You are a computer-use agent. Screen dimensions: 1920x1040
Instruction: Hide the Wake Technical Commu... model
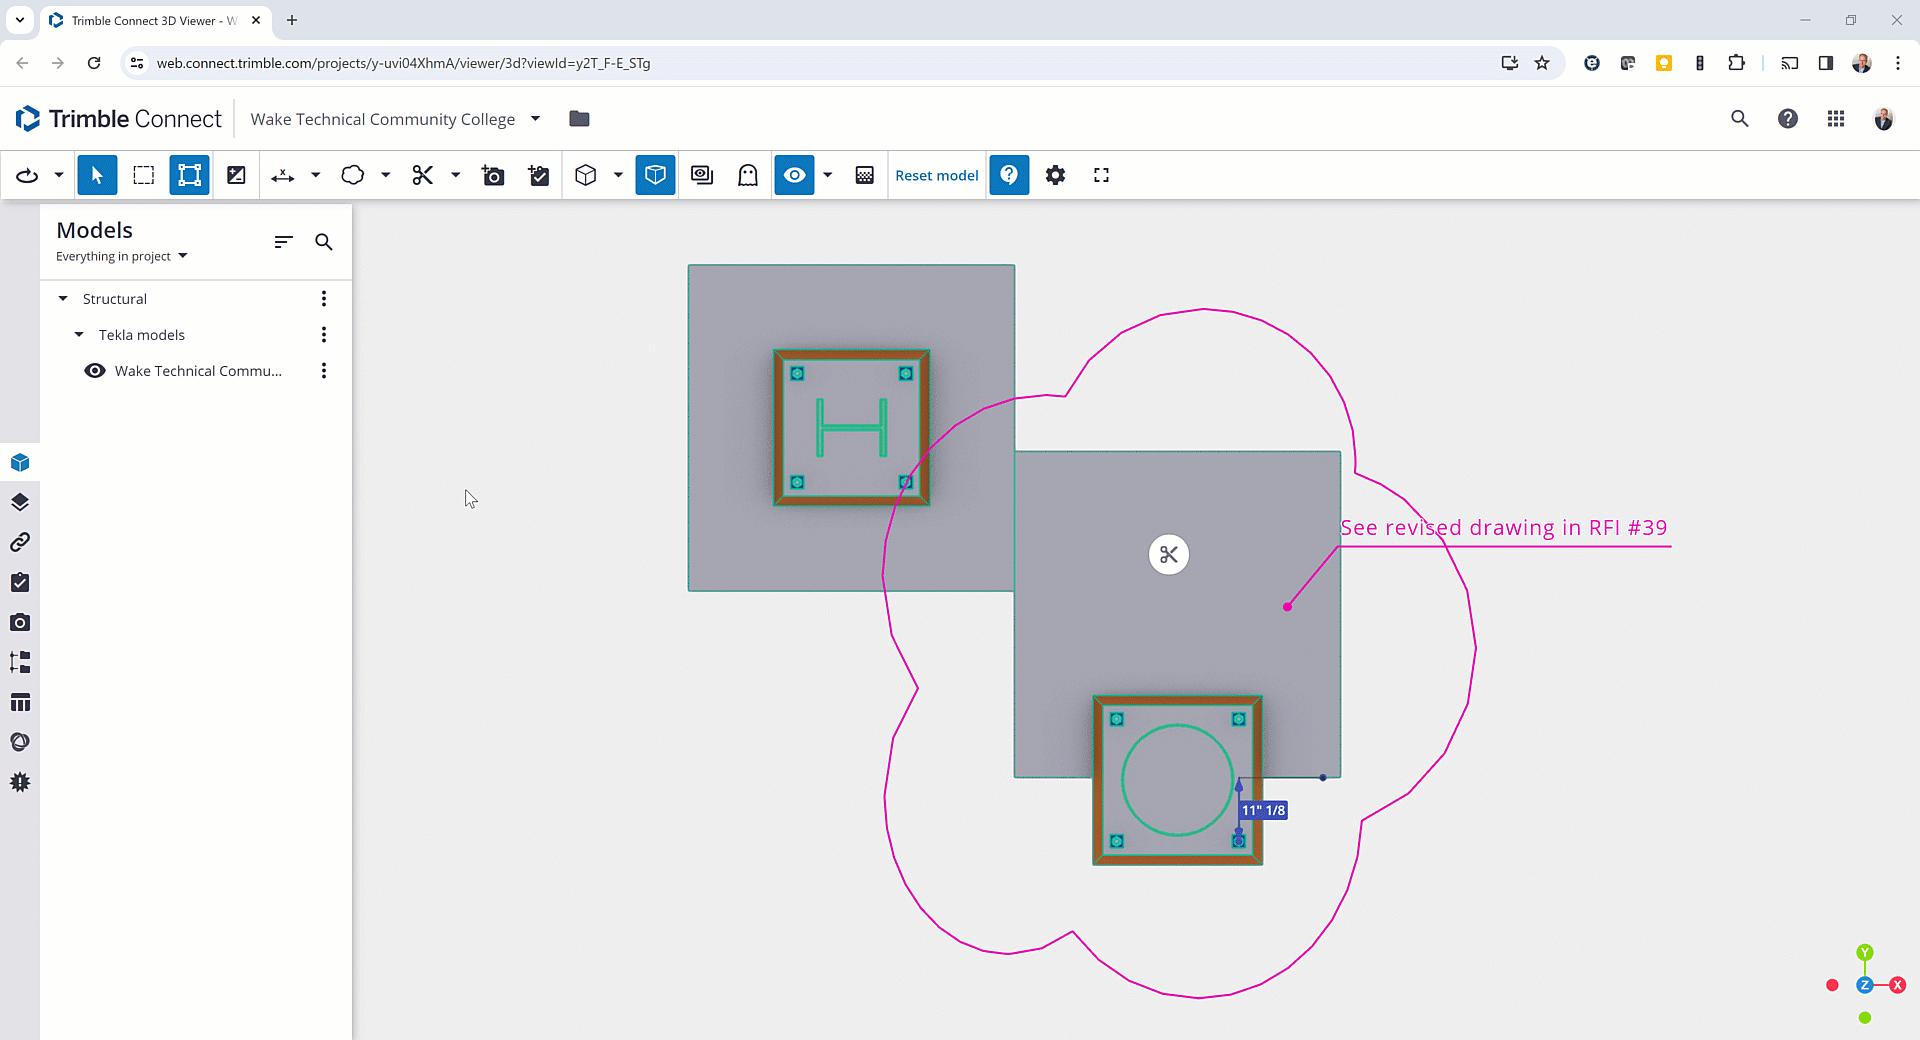[95, 371]
